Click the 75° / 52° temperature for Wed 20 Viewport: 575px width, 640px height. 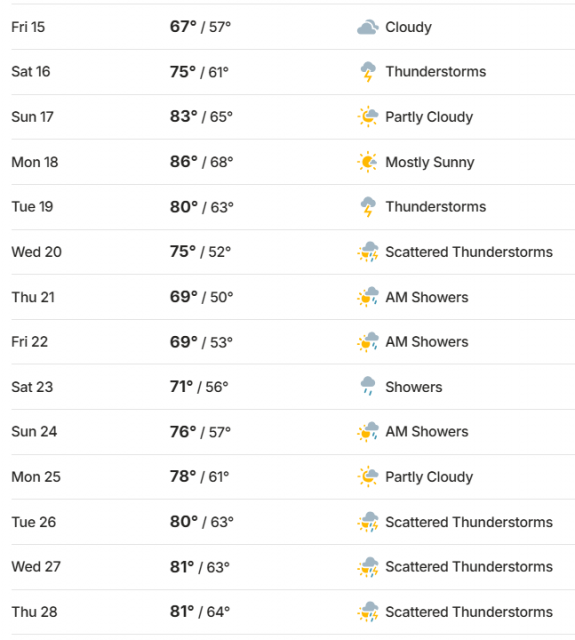tap(200, 252)
